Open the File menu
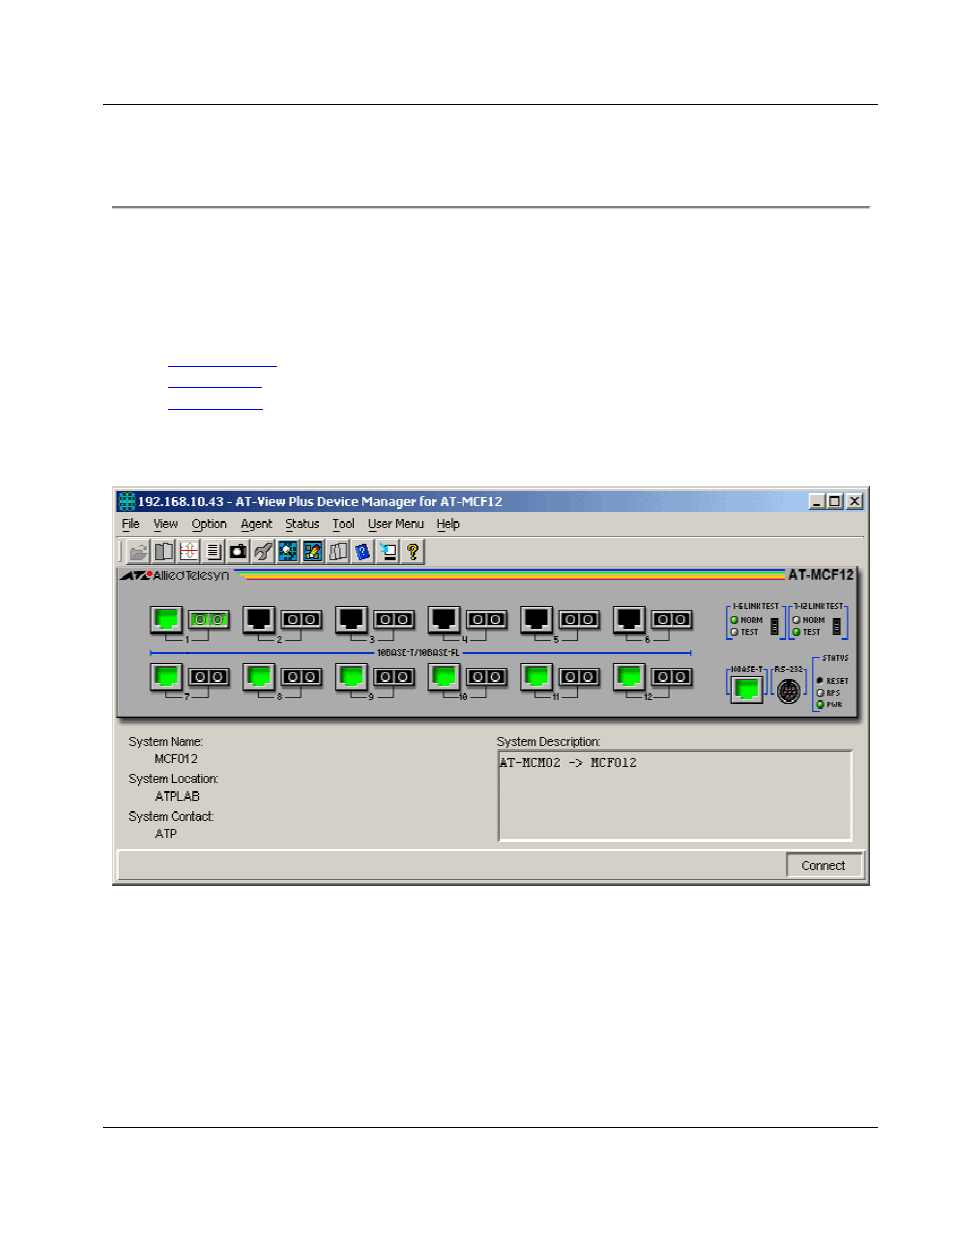Viewport: 954px width, 1235px height. (131, 524)
